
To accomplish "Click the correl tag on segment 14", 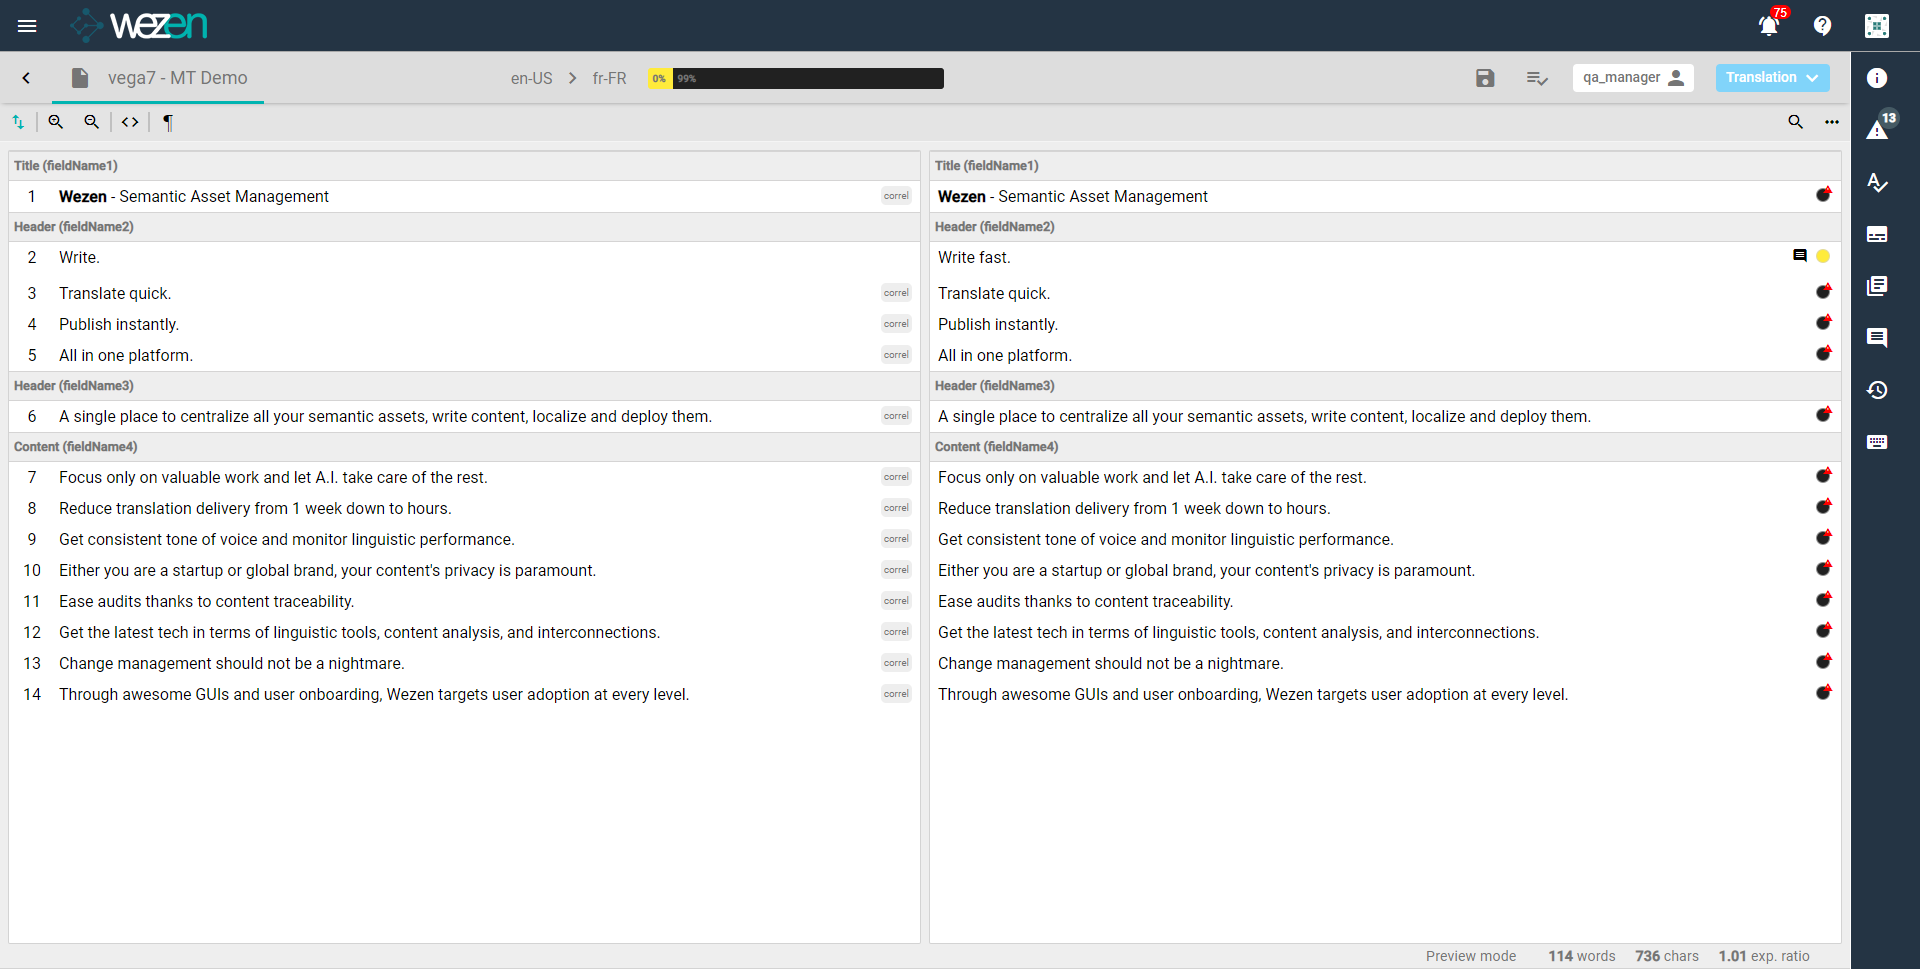I will click(x=896, y=694).
